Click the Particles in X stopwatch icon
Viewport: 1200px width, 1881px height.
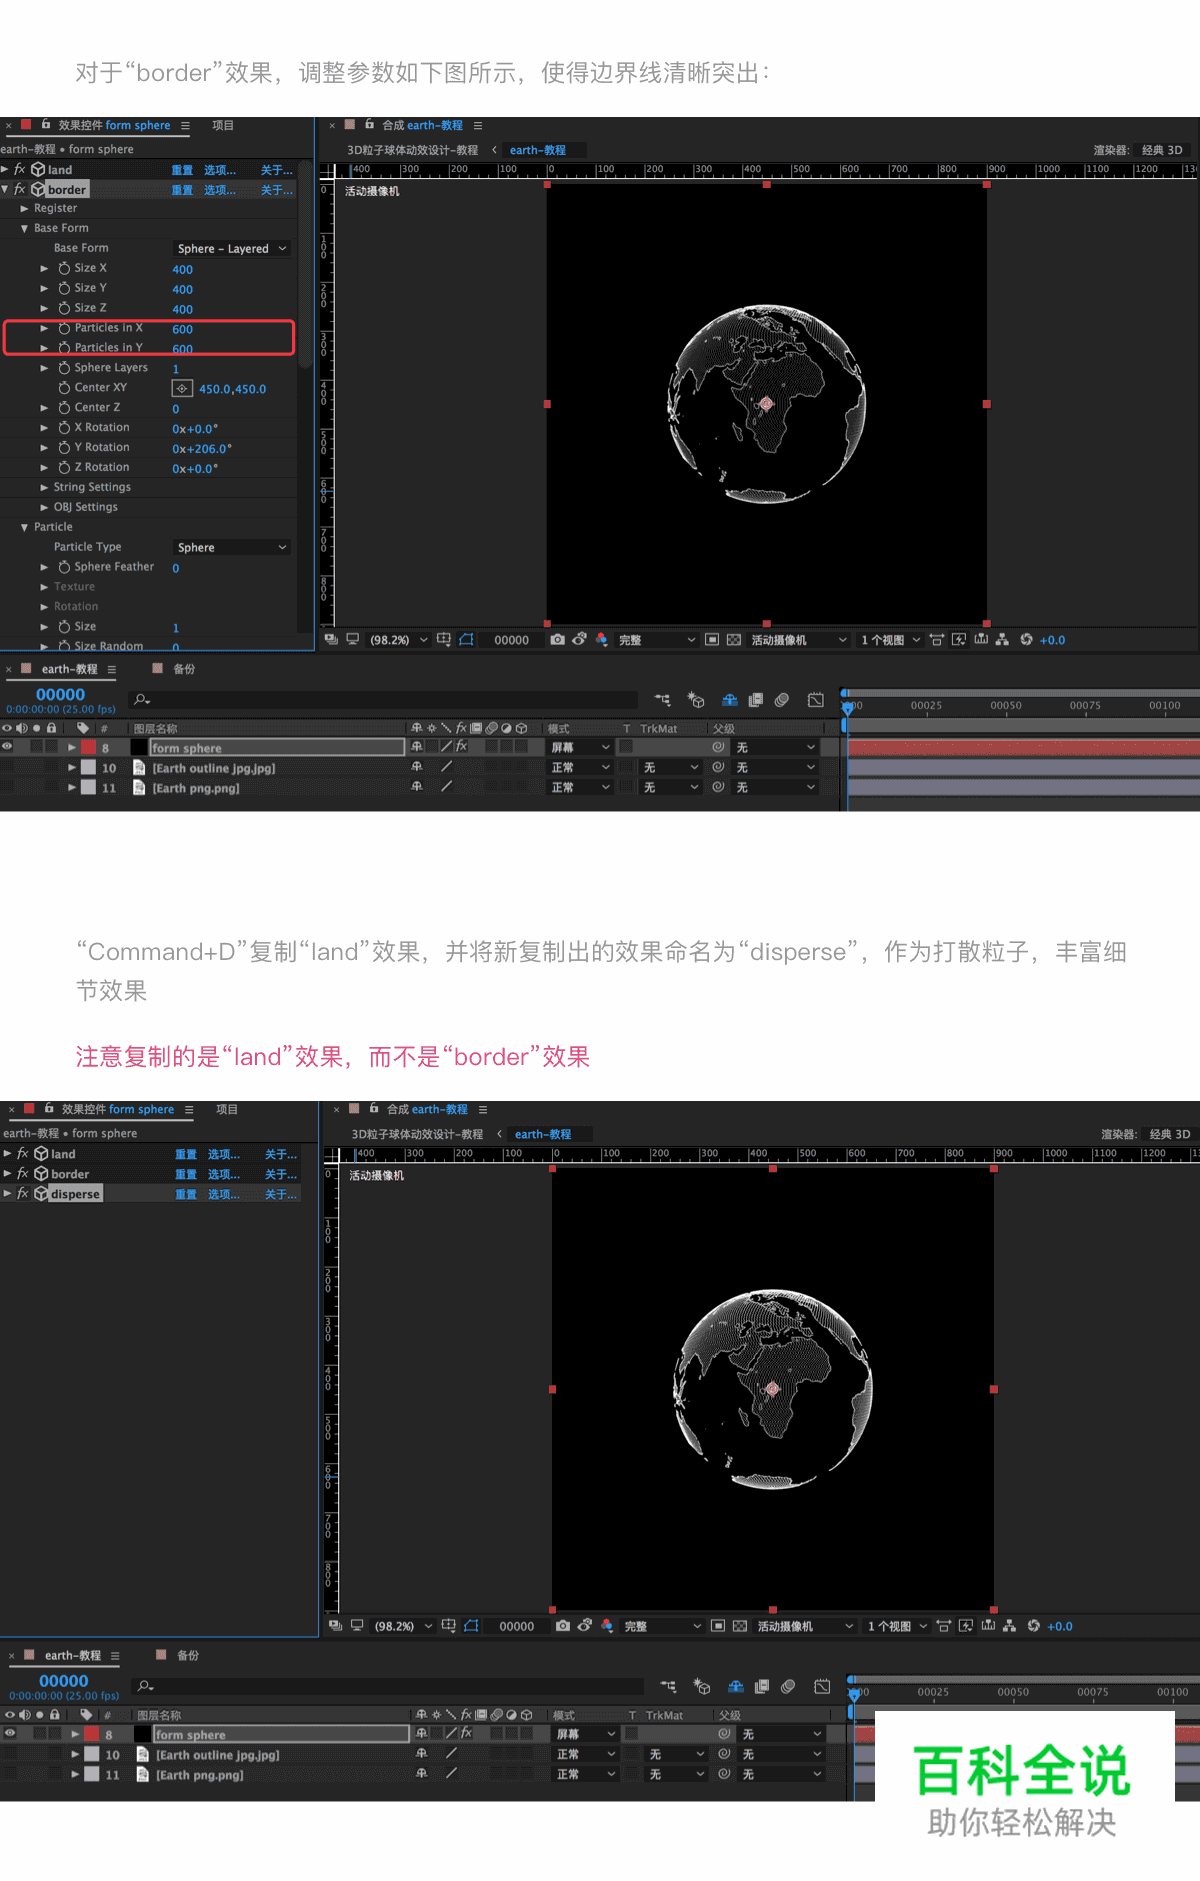tap(64, 329)
